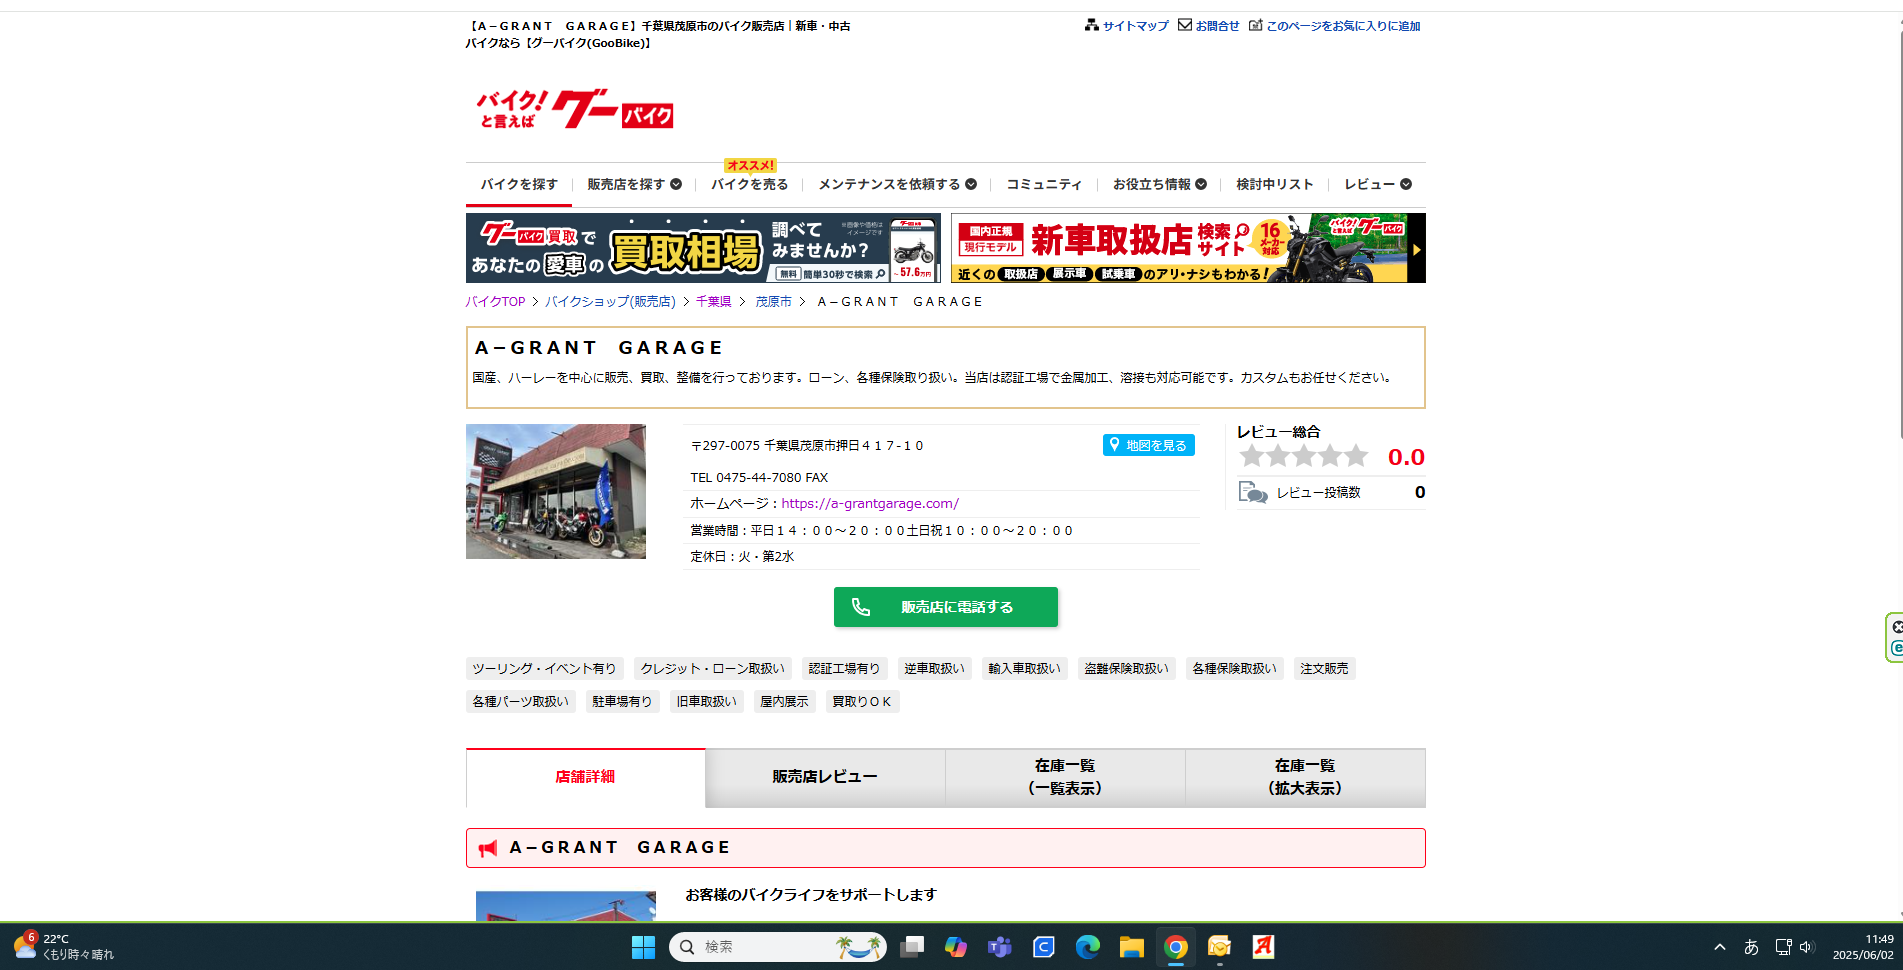This screenshot has width=1903, height=970.
Task: Open the 茂原市 breadcrumb link
Action: click(773, 302)
